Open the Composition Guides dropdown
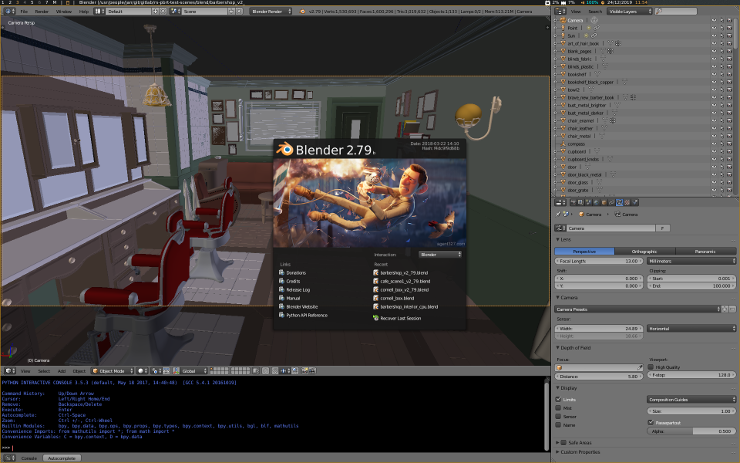The height and width of the screenshot is (463, 740). [691, 400]
